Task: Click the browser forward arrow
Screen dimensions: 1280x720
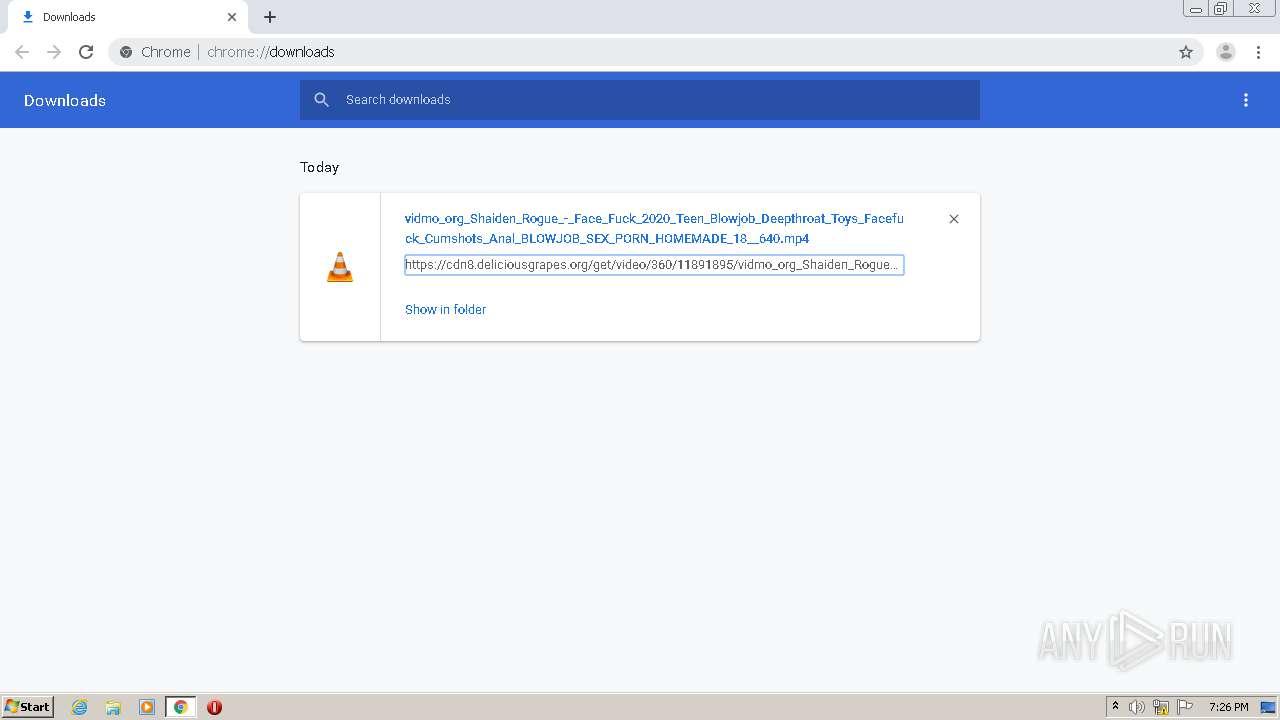Action: click(x=54, y=52)
